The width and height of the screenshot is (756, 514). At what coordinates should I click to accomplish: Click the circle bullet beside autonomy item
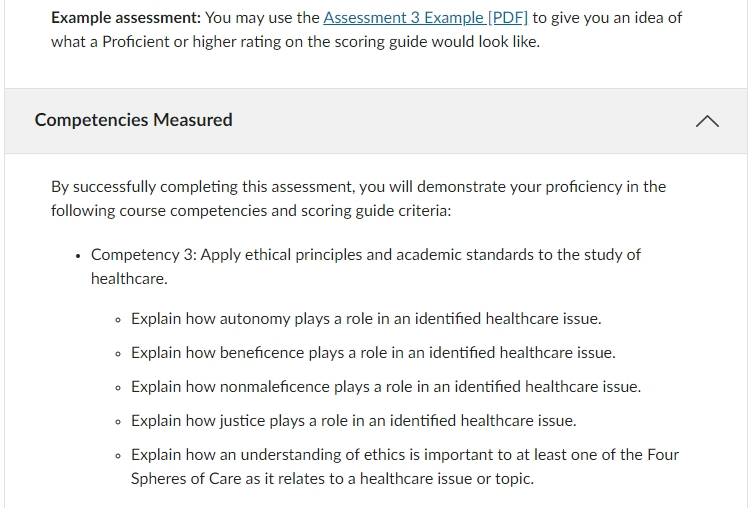(118, 320)
